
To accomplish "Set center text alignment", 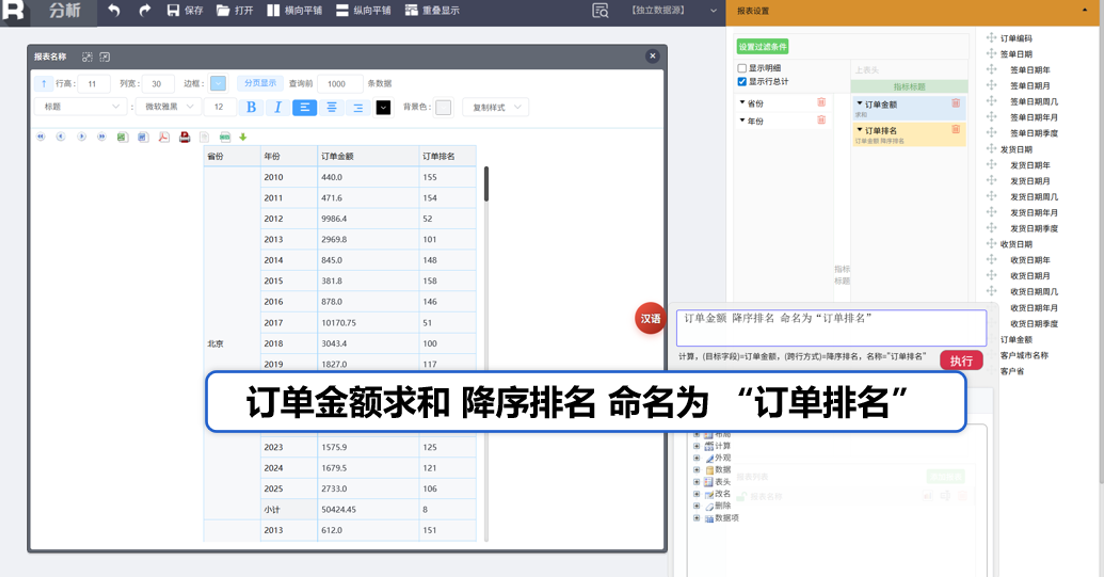I will pyautogui.click(x=331, y=107).
